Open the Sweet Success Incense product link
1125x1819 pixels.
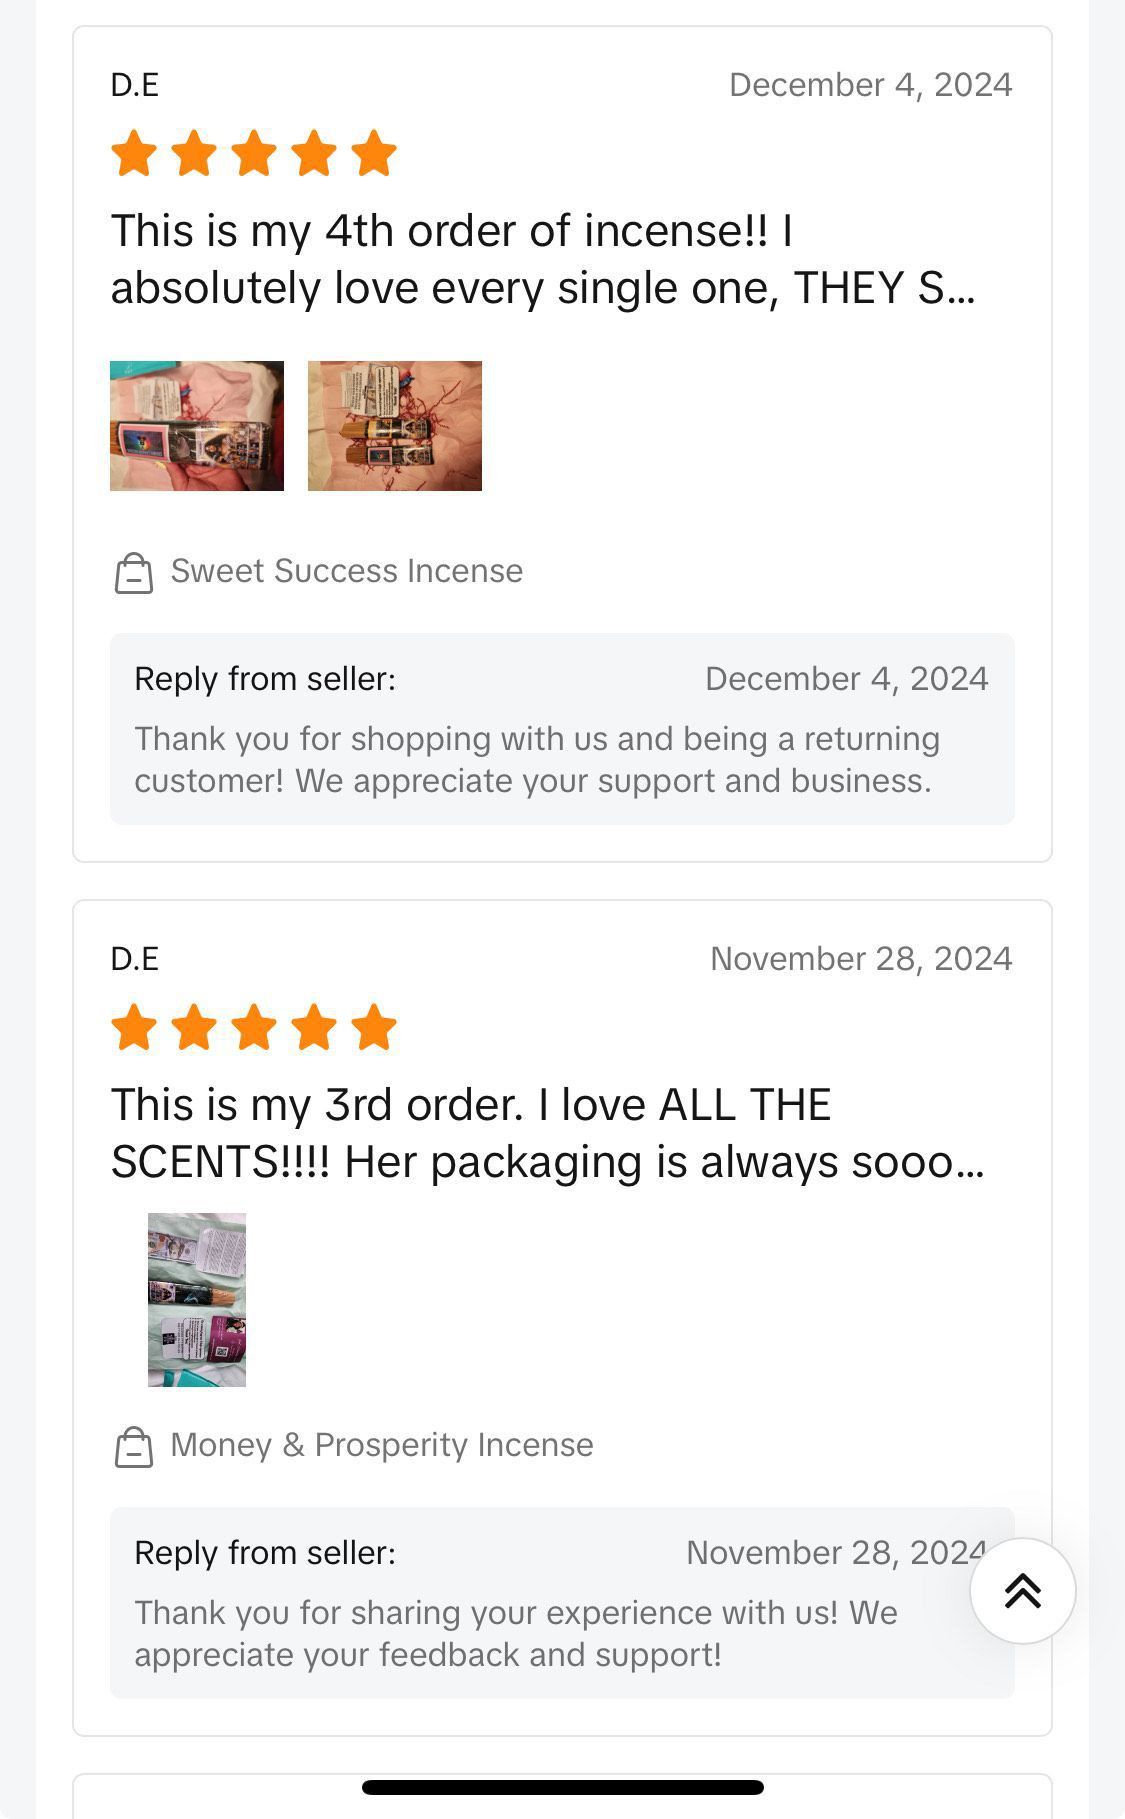coord(346,571)
